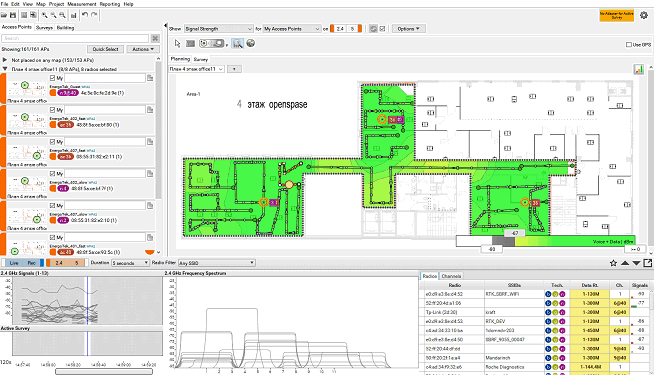
Task: Open project via folder icon
Action: 4,15
